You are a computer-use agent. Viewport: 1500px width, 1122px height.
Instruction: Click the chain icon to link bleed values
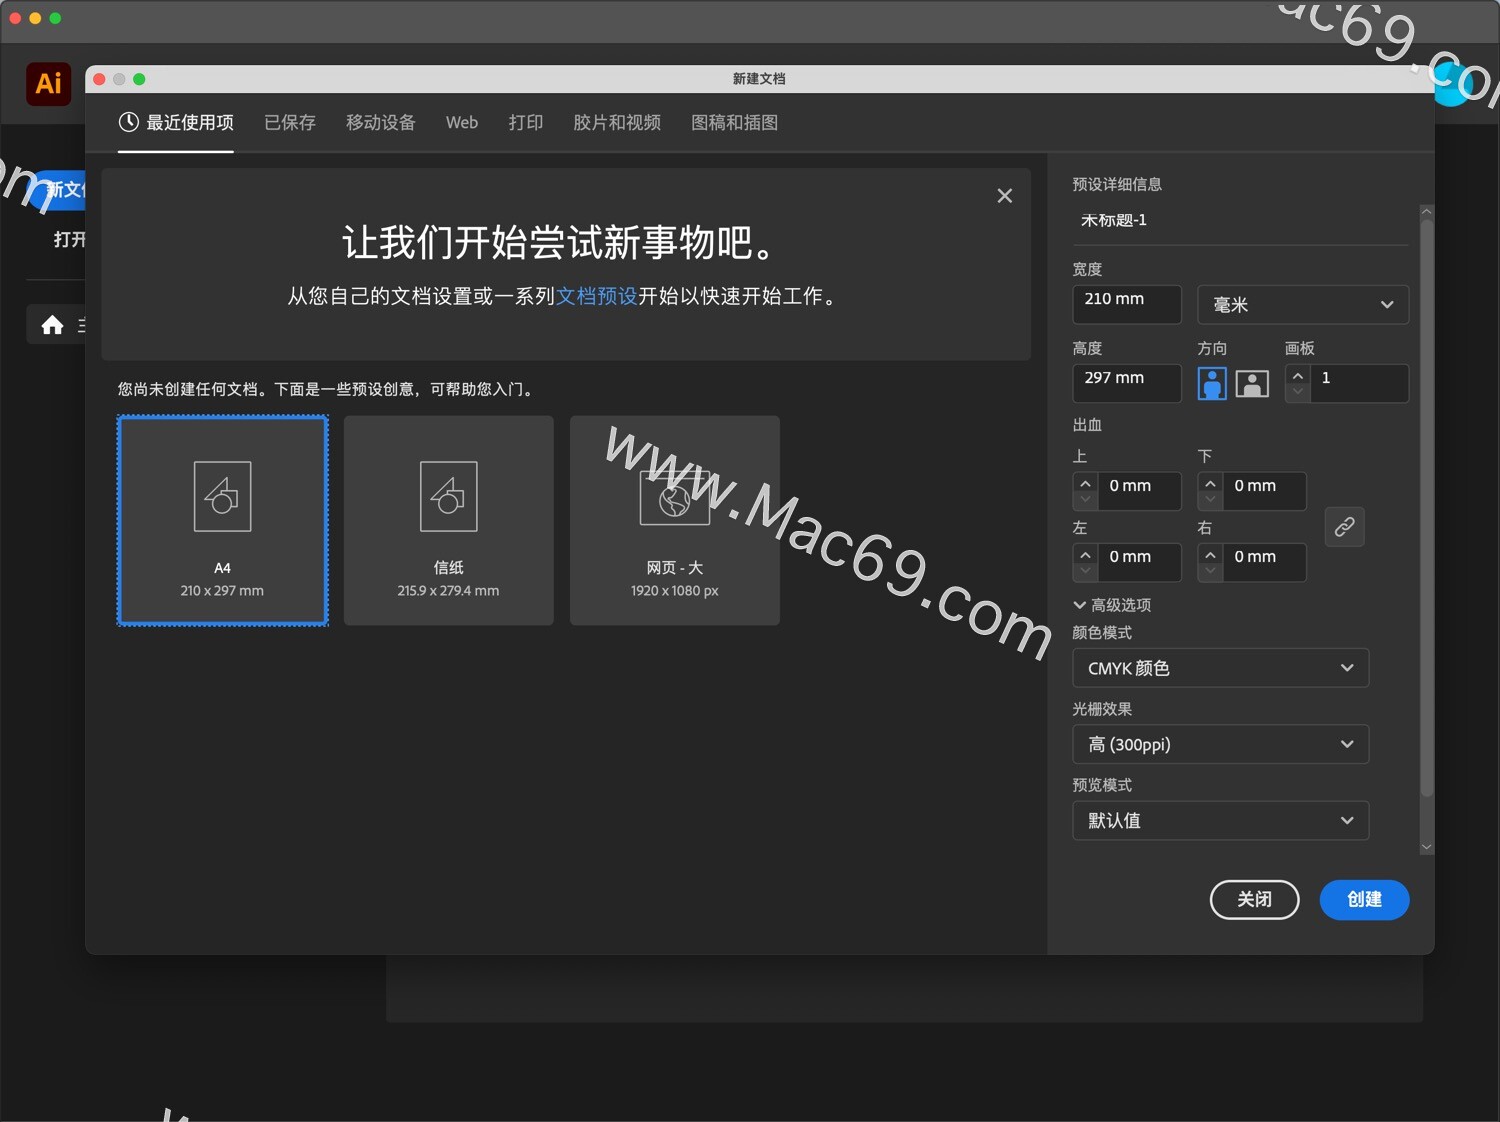point(1344,527)
